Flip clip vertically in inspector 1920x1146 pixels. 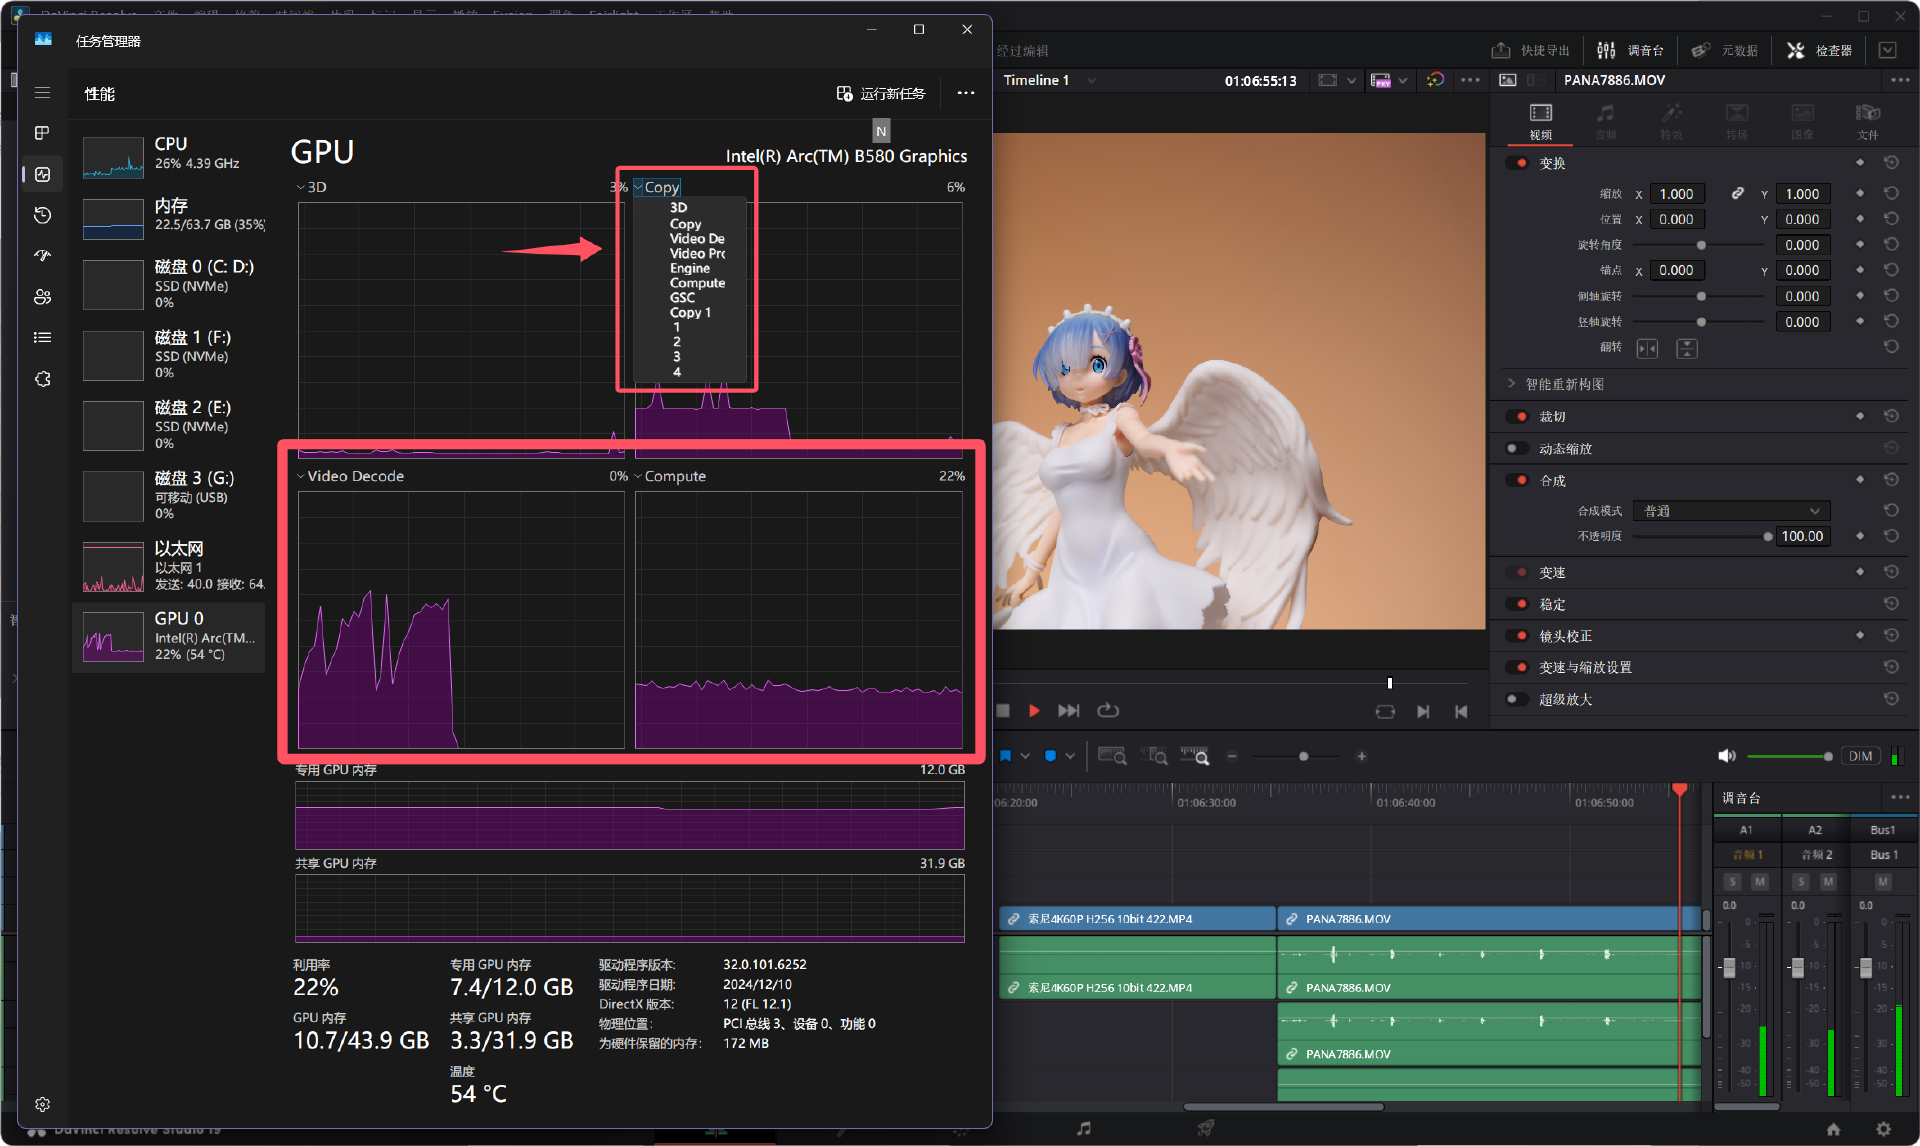tap(1686, 348)
